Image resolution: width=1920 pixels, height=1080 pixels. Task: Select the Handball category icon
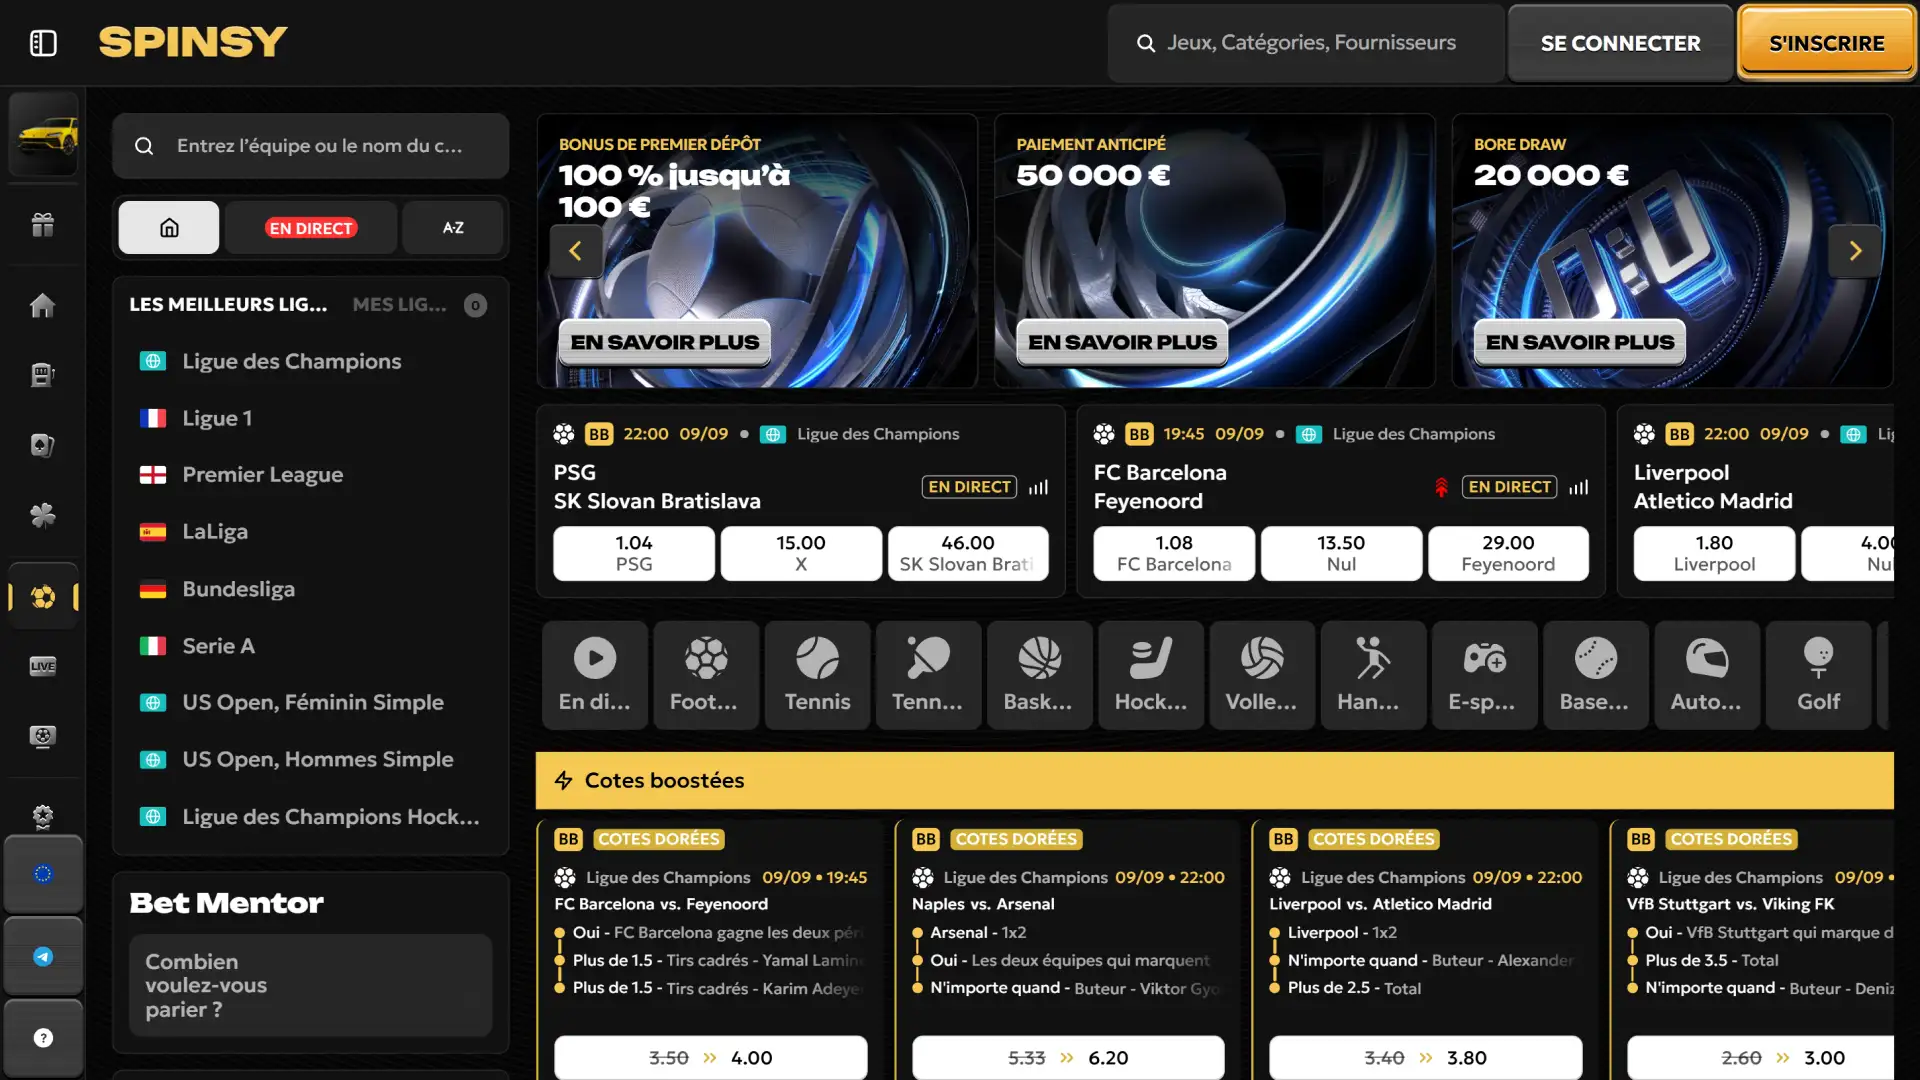[1373, 675]
